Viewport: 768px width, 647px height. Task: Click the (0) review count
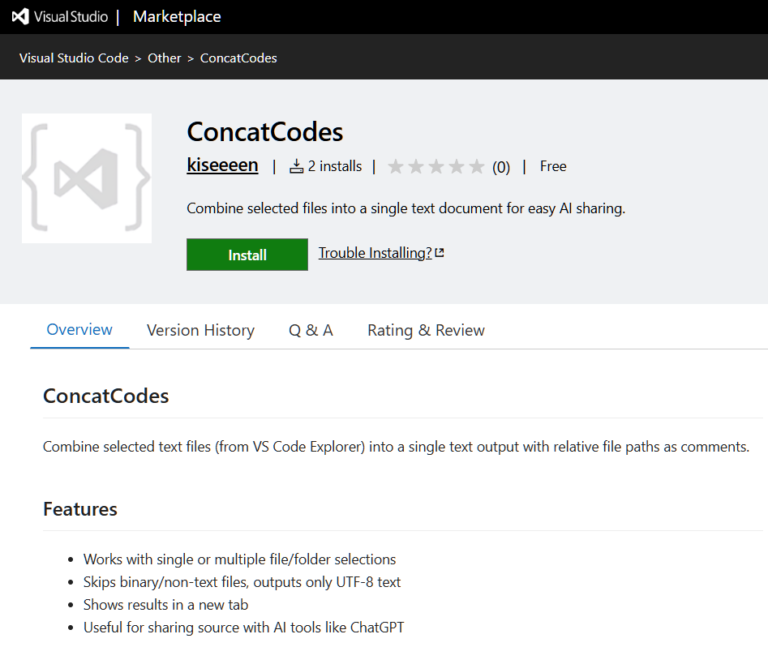click(x=501, y=167)
